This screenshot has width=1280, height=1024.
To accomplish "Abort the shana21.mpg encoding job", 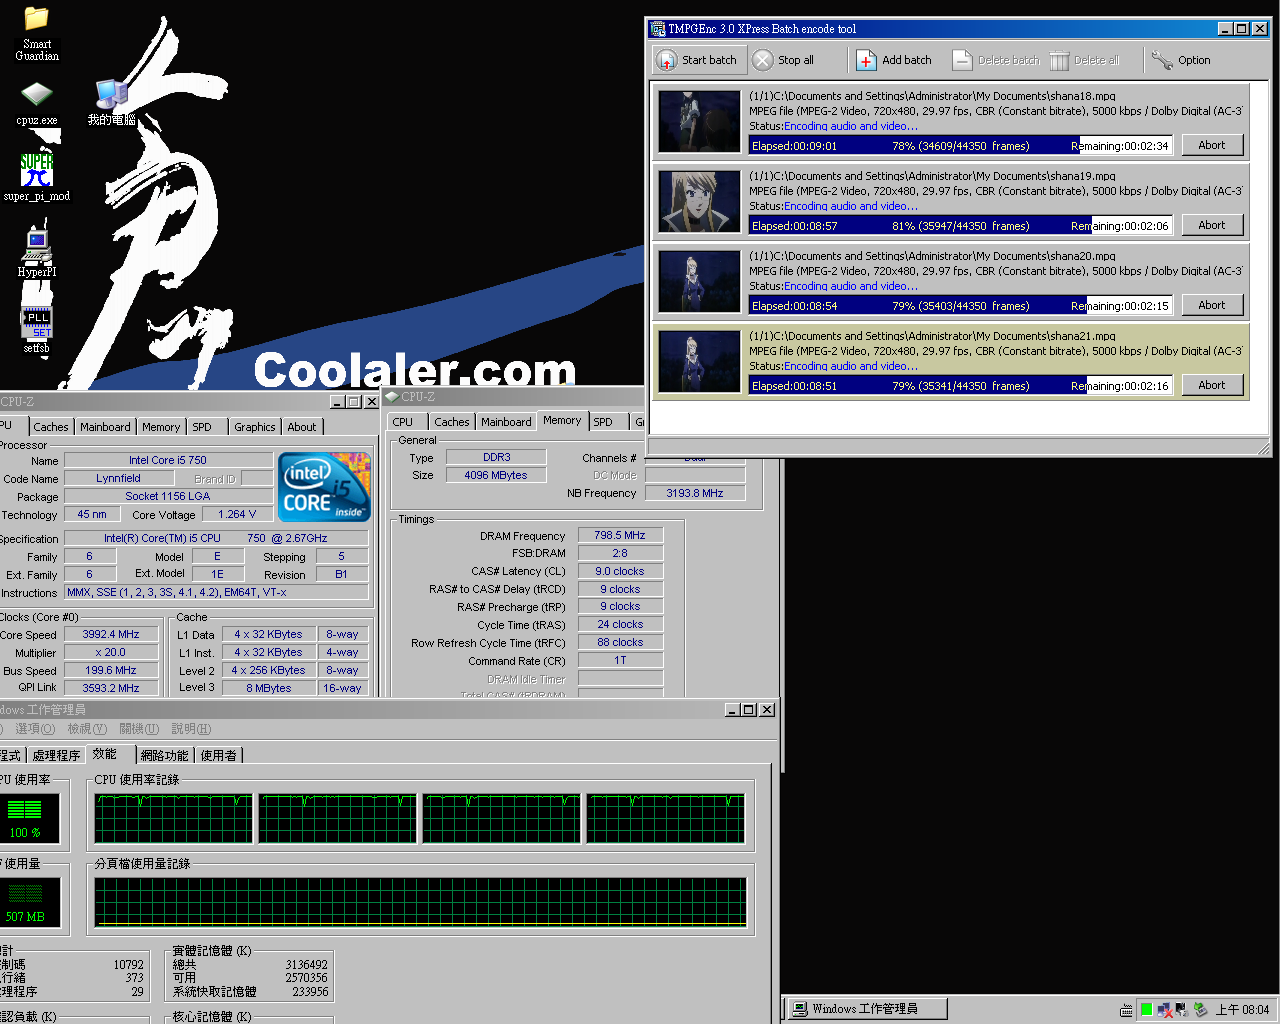I will pyautogui.click(x=1212, y=385).
